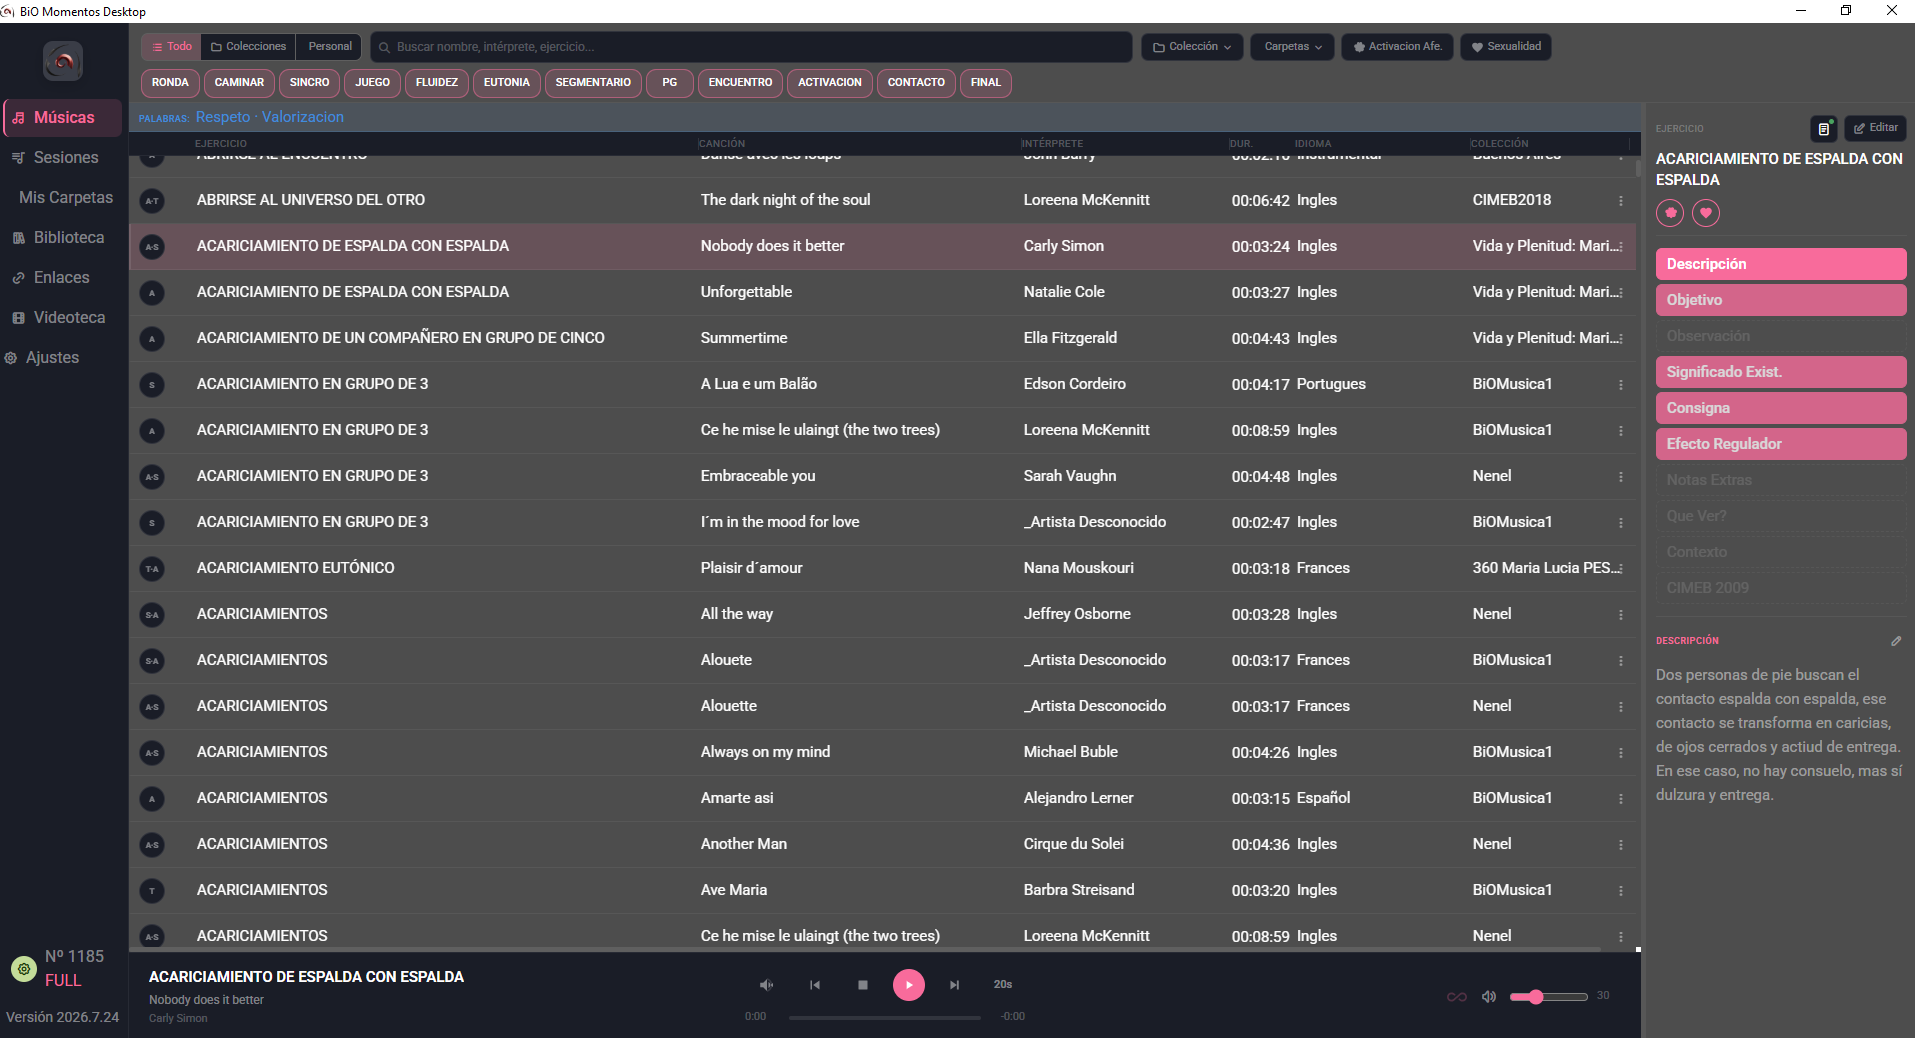Switch to the Personal tab
This screenshot has width=1915, height=1038.
(330, 47)
